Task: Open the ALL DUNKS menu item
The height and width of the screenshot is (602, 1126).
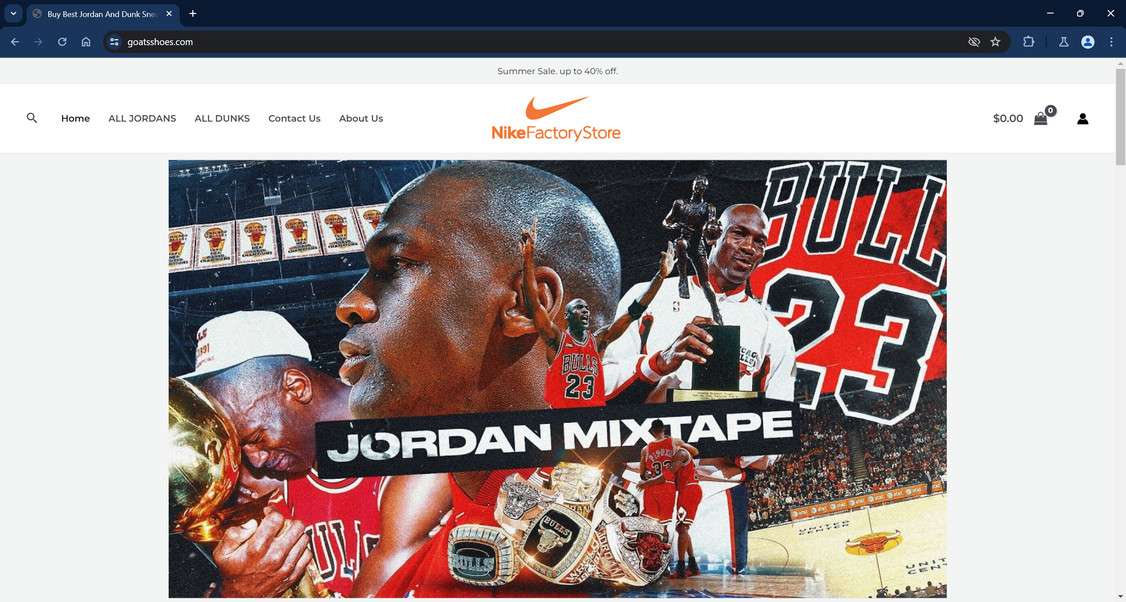Action: [x=222, y=119]
